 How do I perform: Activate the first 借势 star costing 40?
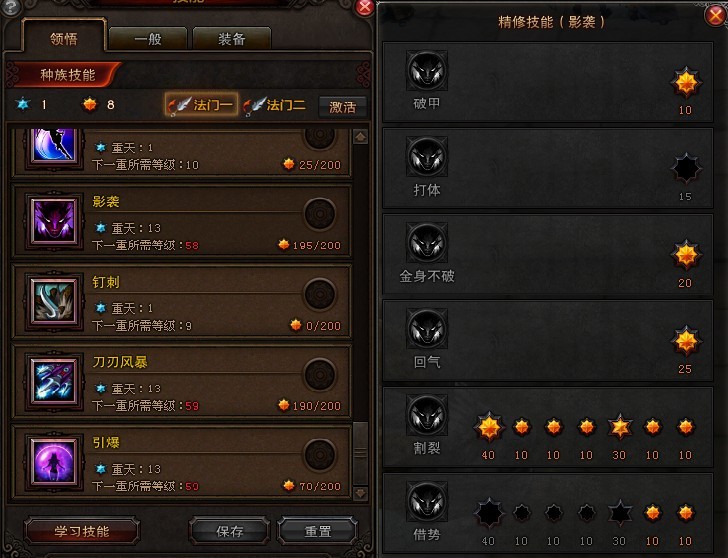tap(489, 513)
